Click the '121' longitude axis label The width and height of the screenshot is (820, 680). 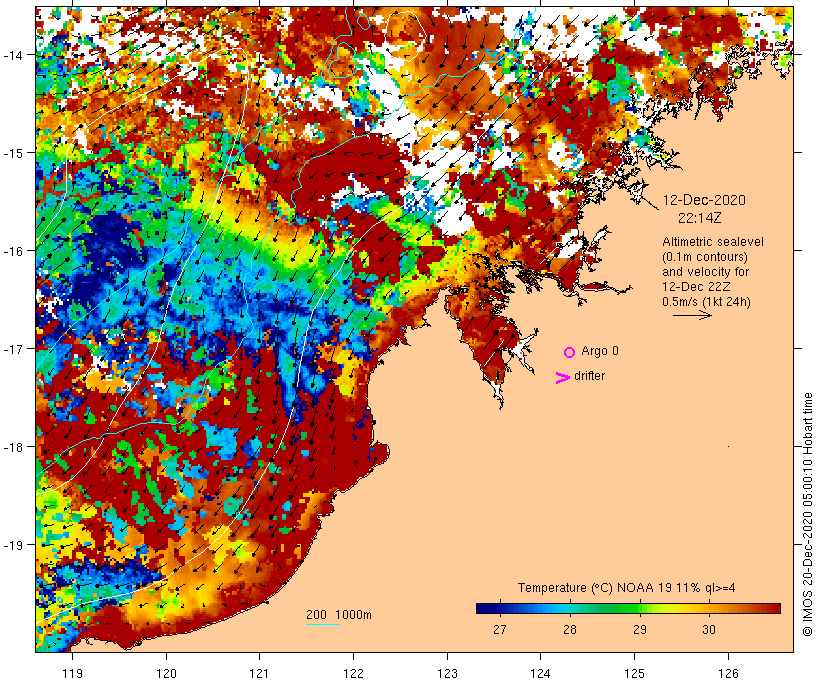coord(260,673)
